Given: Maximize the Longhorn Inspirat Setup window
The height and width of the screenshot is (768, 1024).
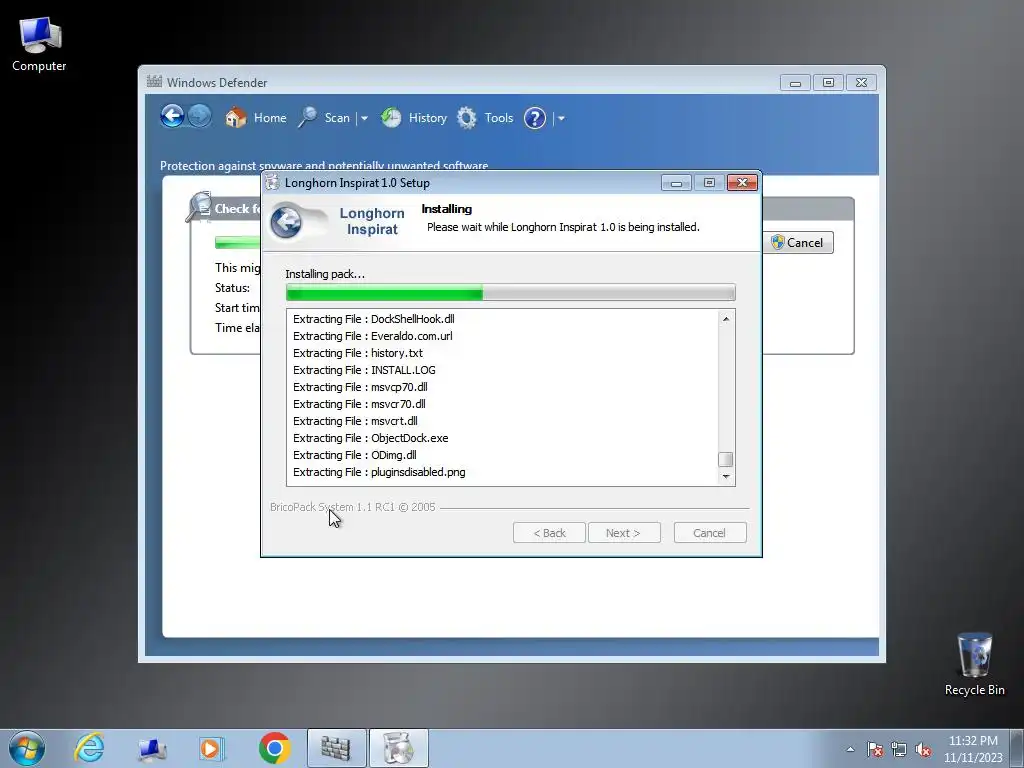Looking at the screenshot, I should [x=709, y=183].
